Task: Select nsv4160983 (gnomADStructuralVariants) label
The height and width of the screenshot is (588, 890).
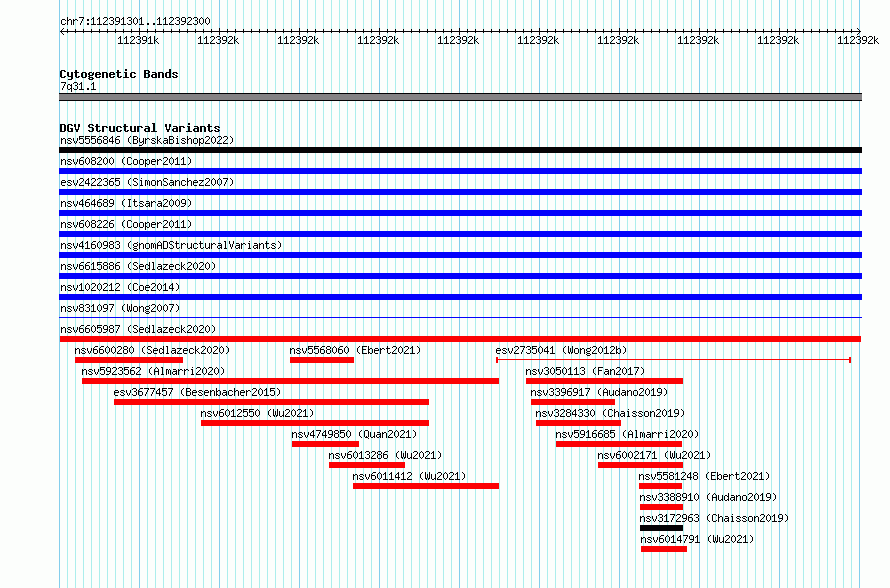Action: [171, 245]
